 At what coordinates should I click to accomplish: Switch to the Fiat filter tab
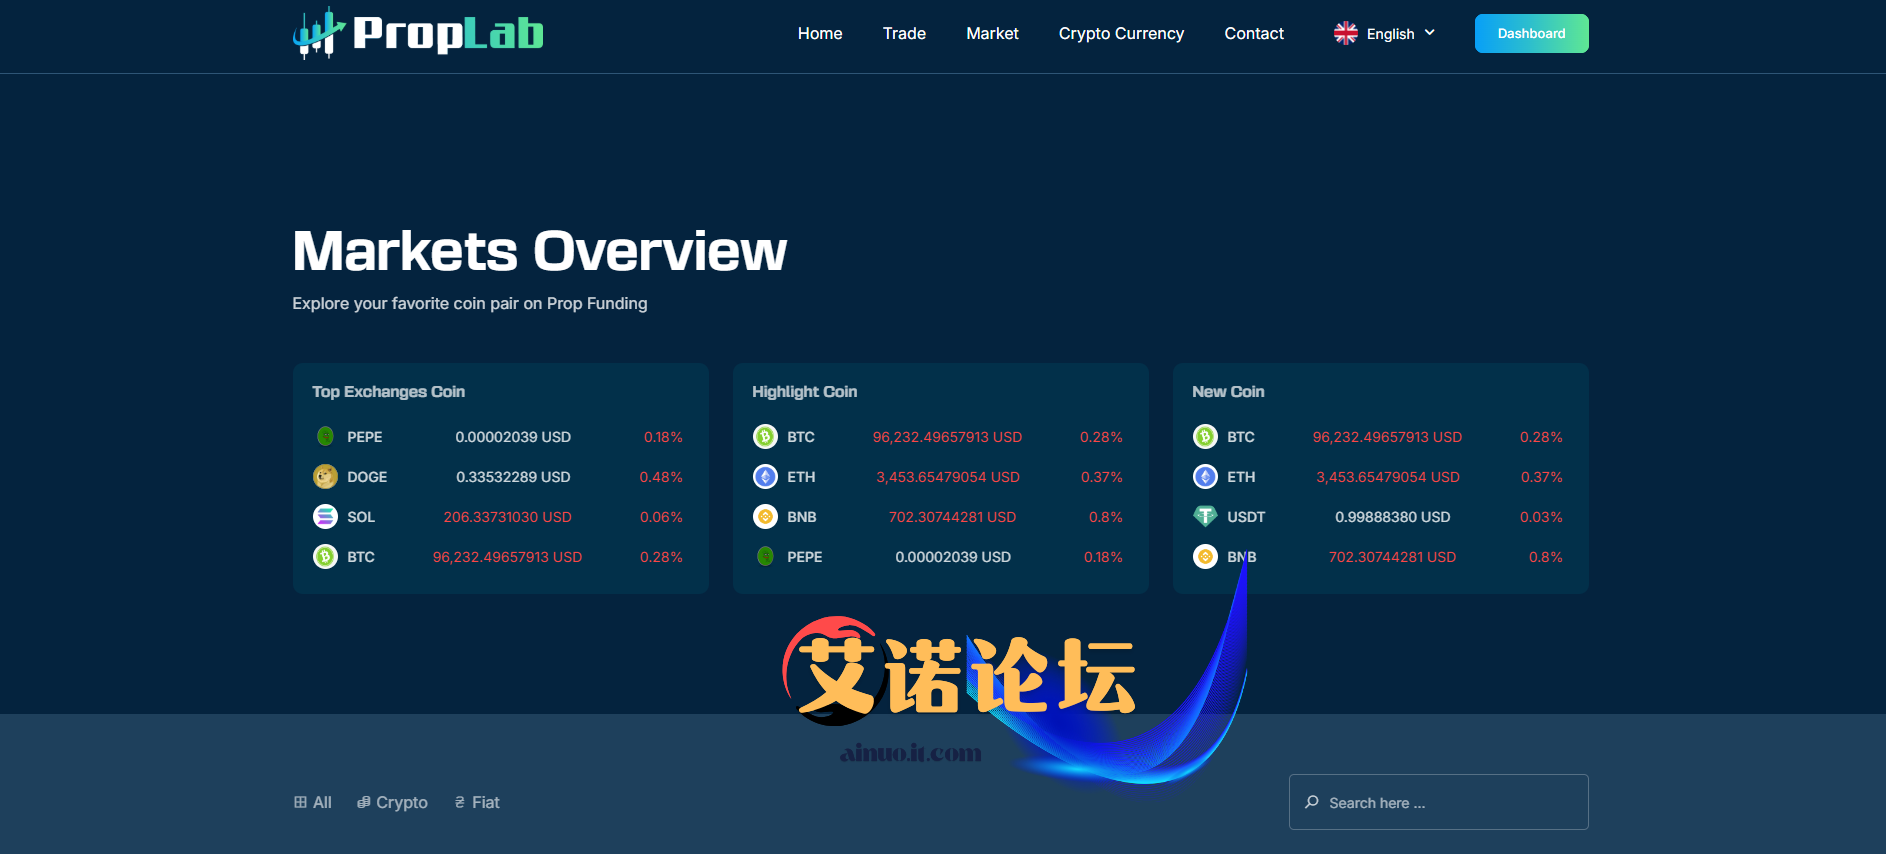click(477, 802)
